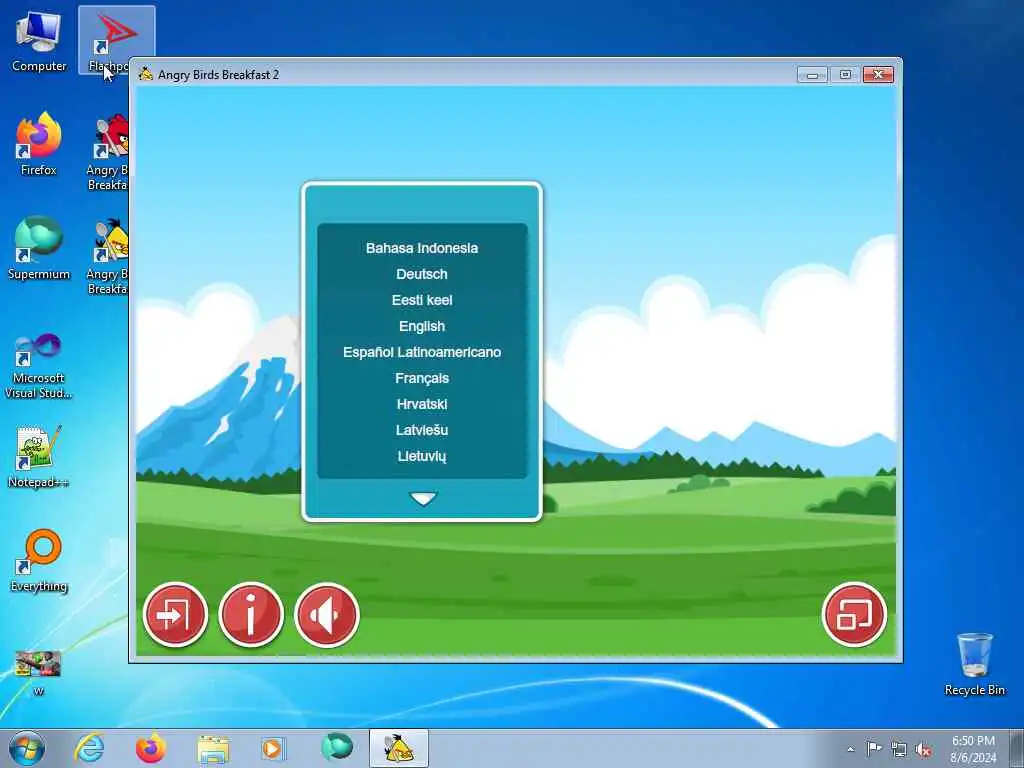
Task: Launch Windows Media Player from taskbar
Action: (x=272, y=748)
